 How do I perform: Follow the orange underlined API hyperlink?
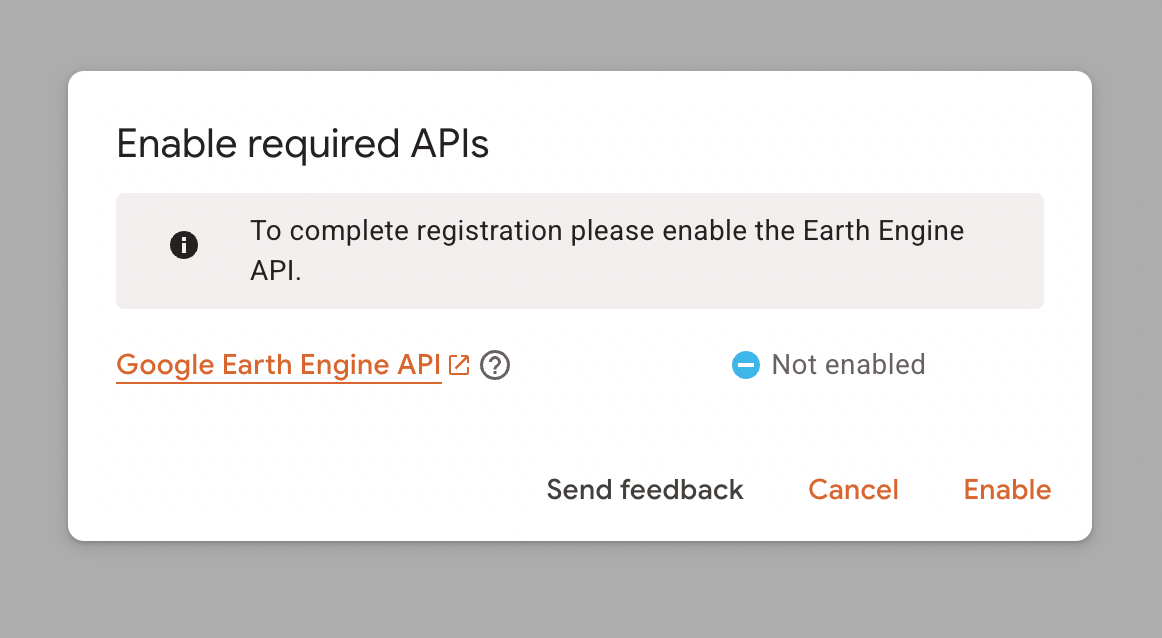pyautogui.click(x=278, y=365)
